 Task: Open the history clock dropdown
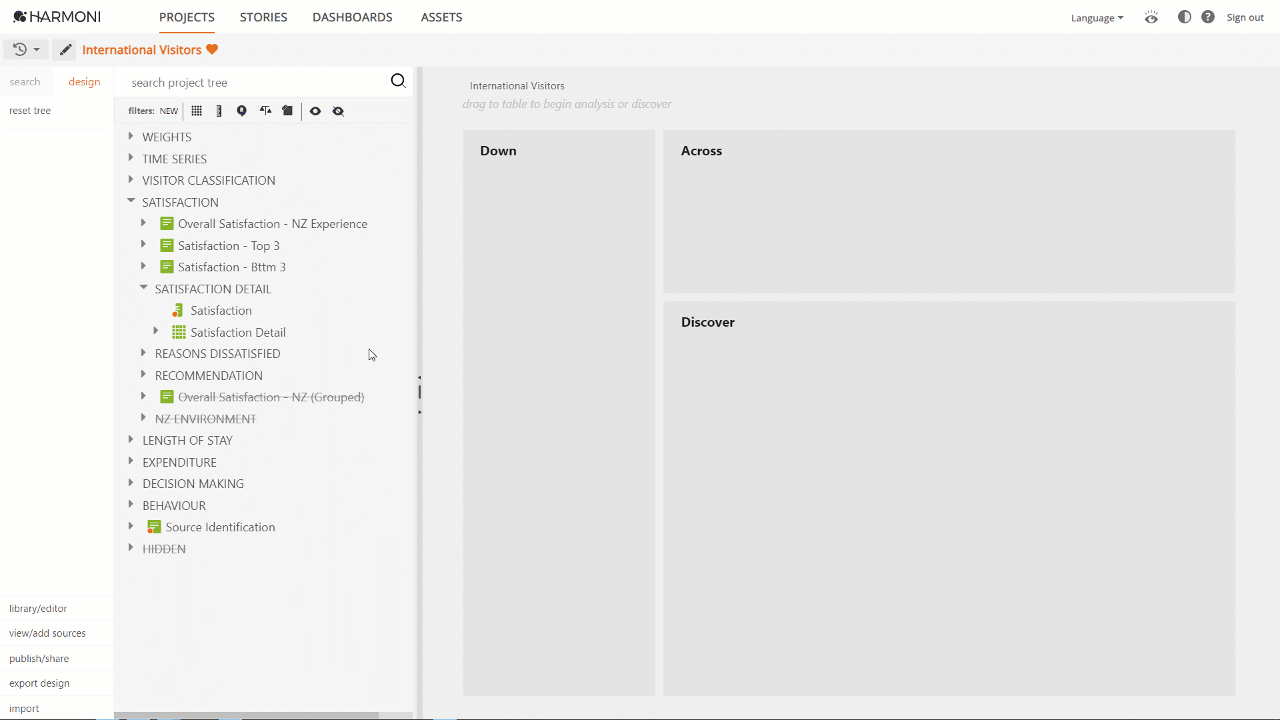point(26,49)
